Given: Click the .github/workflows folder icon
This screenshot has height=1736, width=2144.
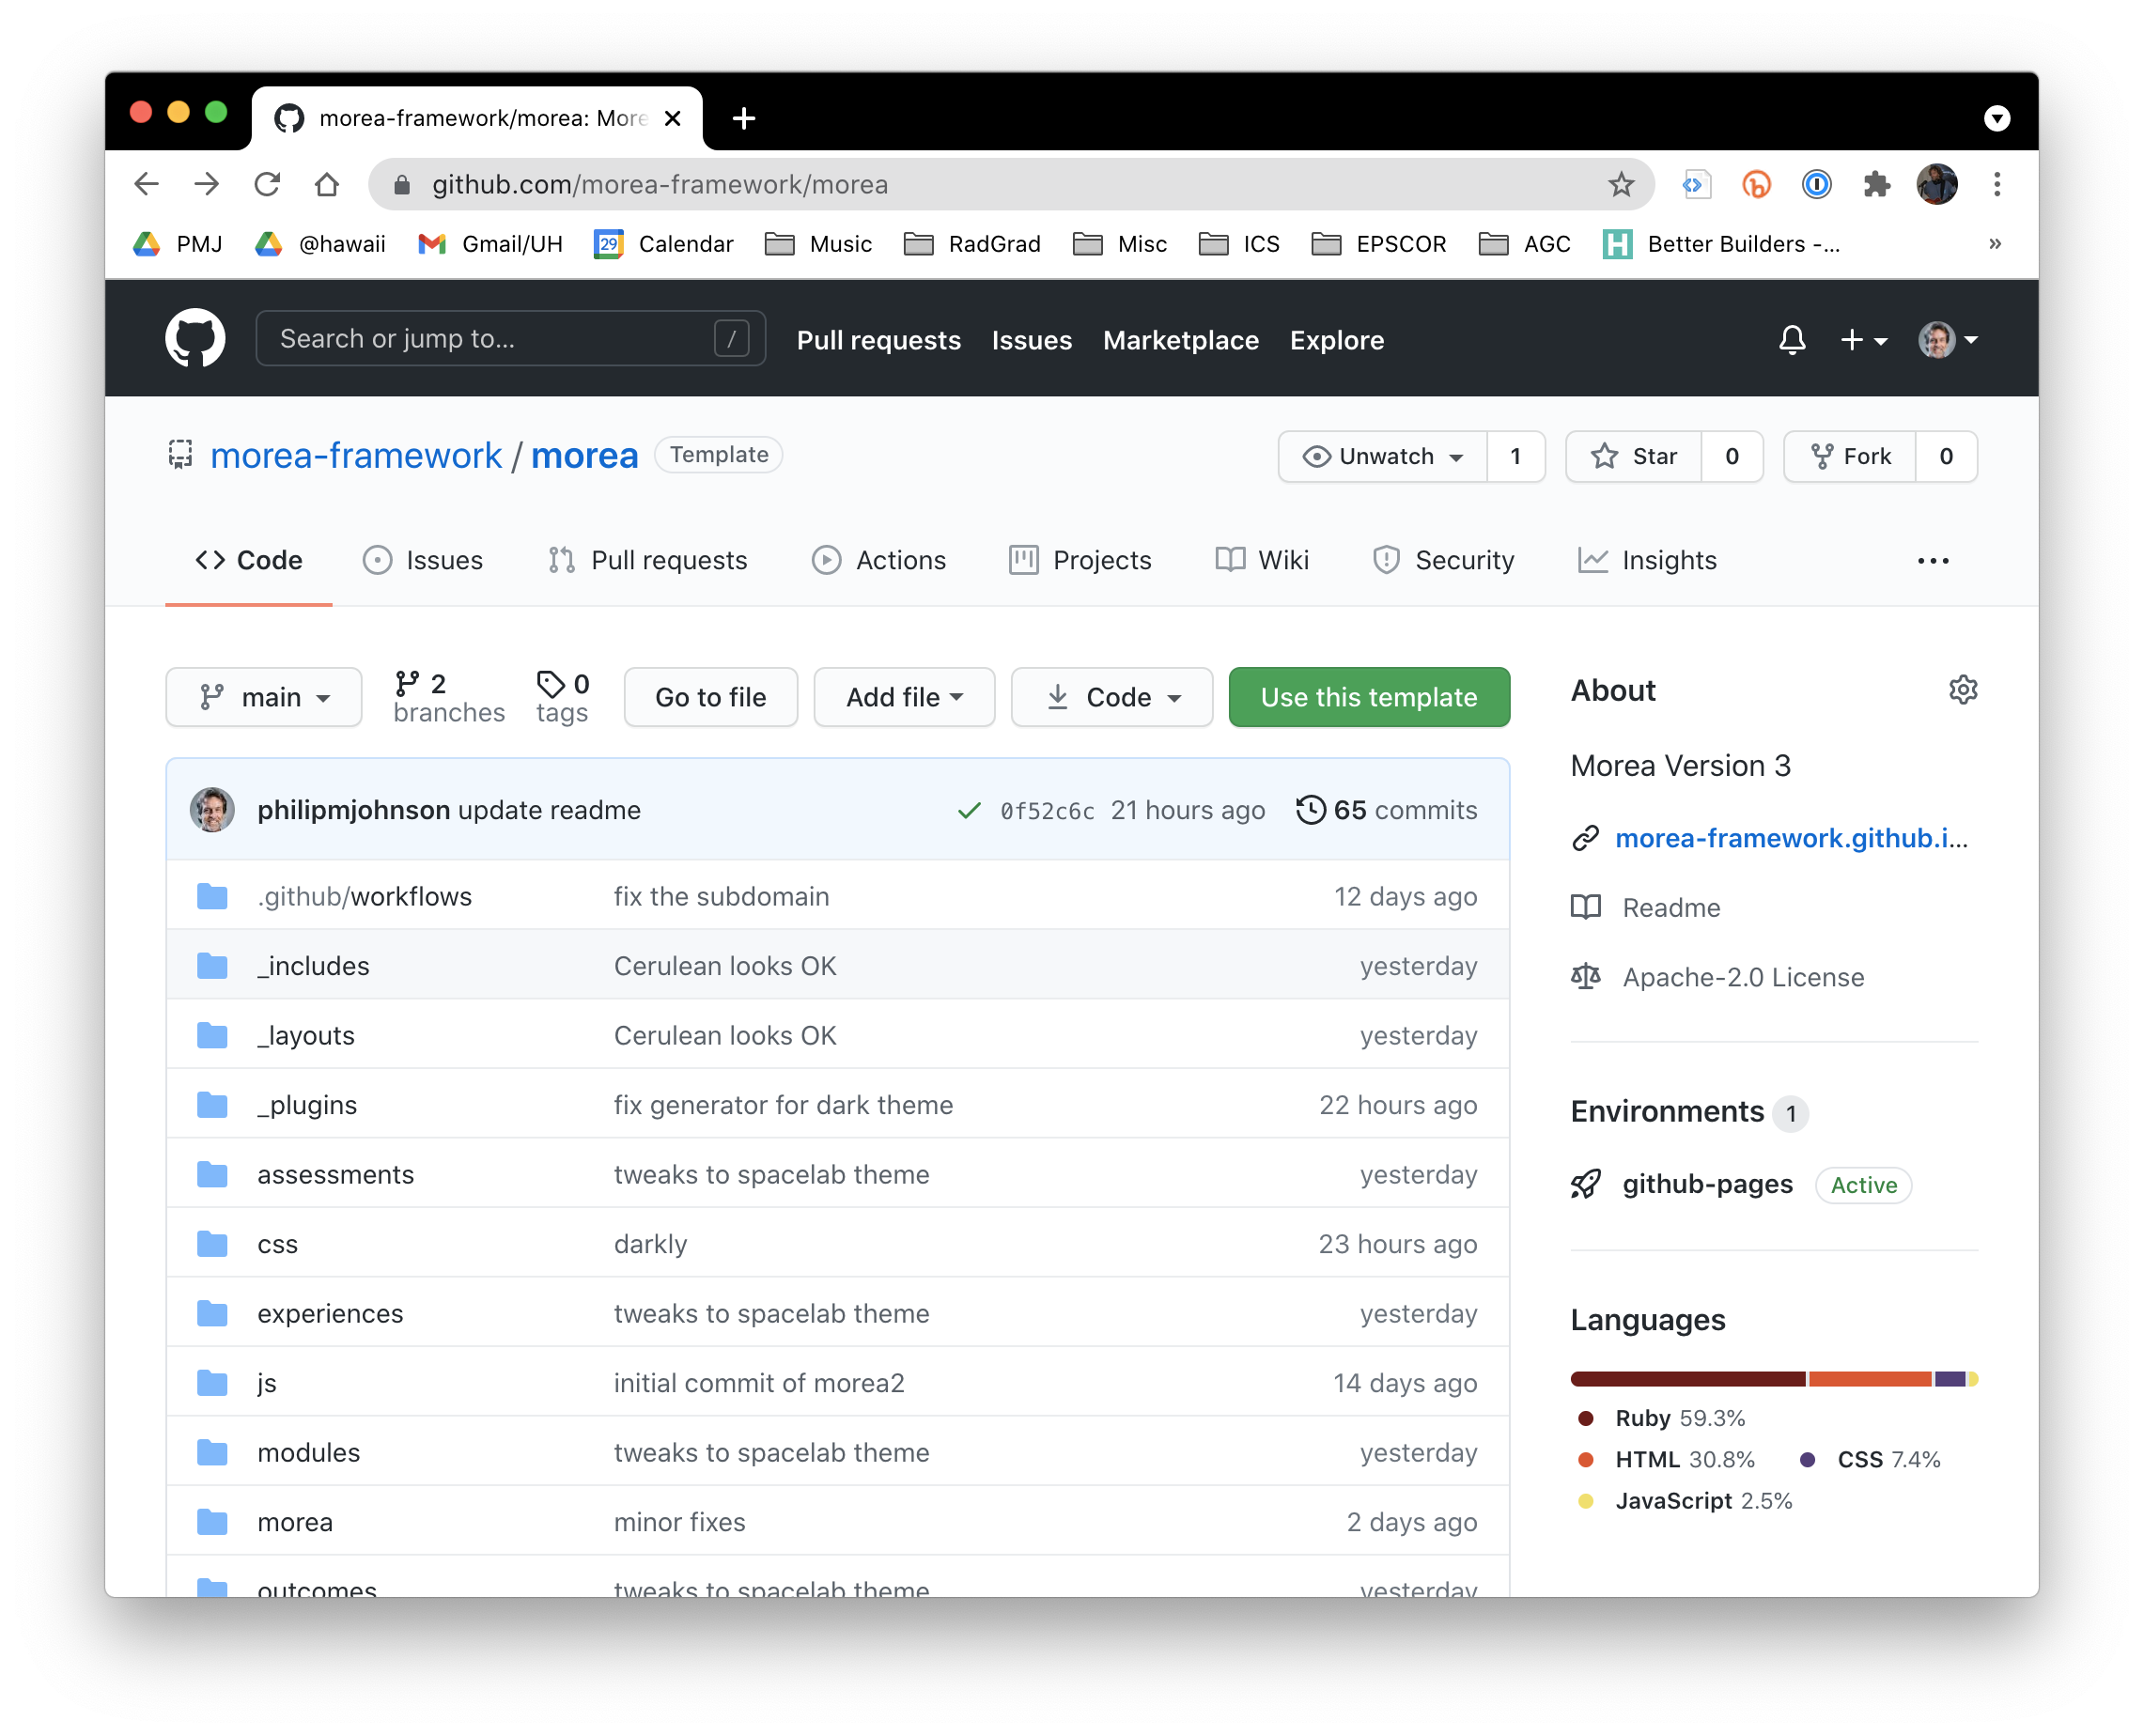Looking at the screenshot, I should tap(212, 896).
